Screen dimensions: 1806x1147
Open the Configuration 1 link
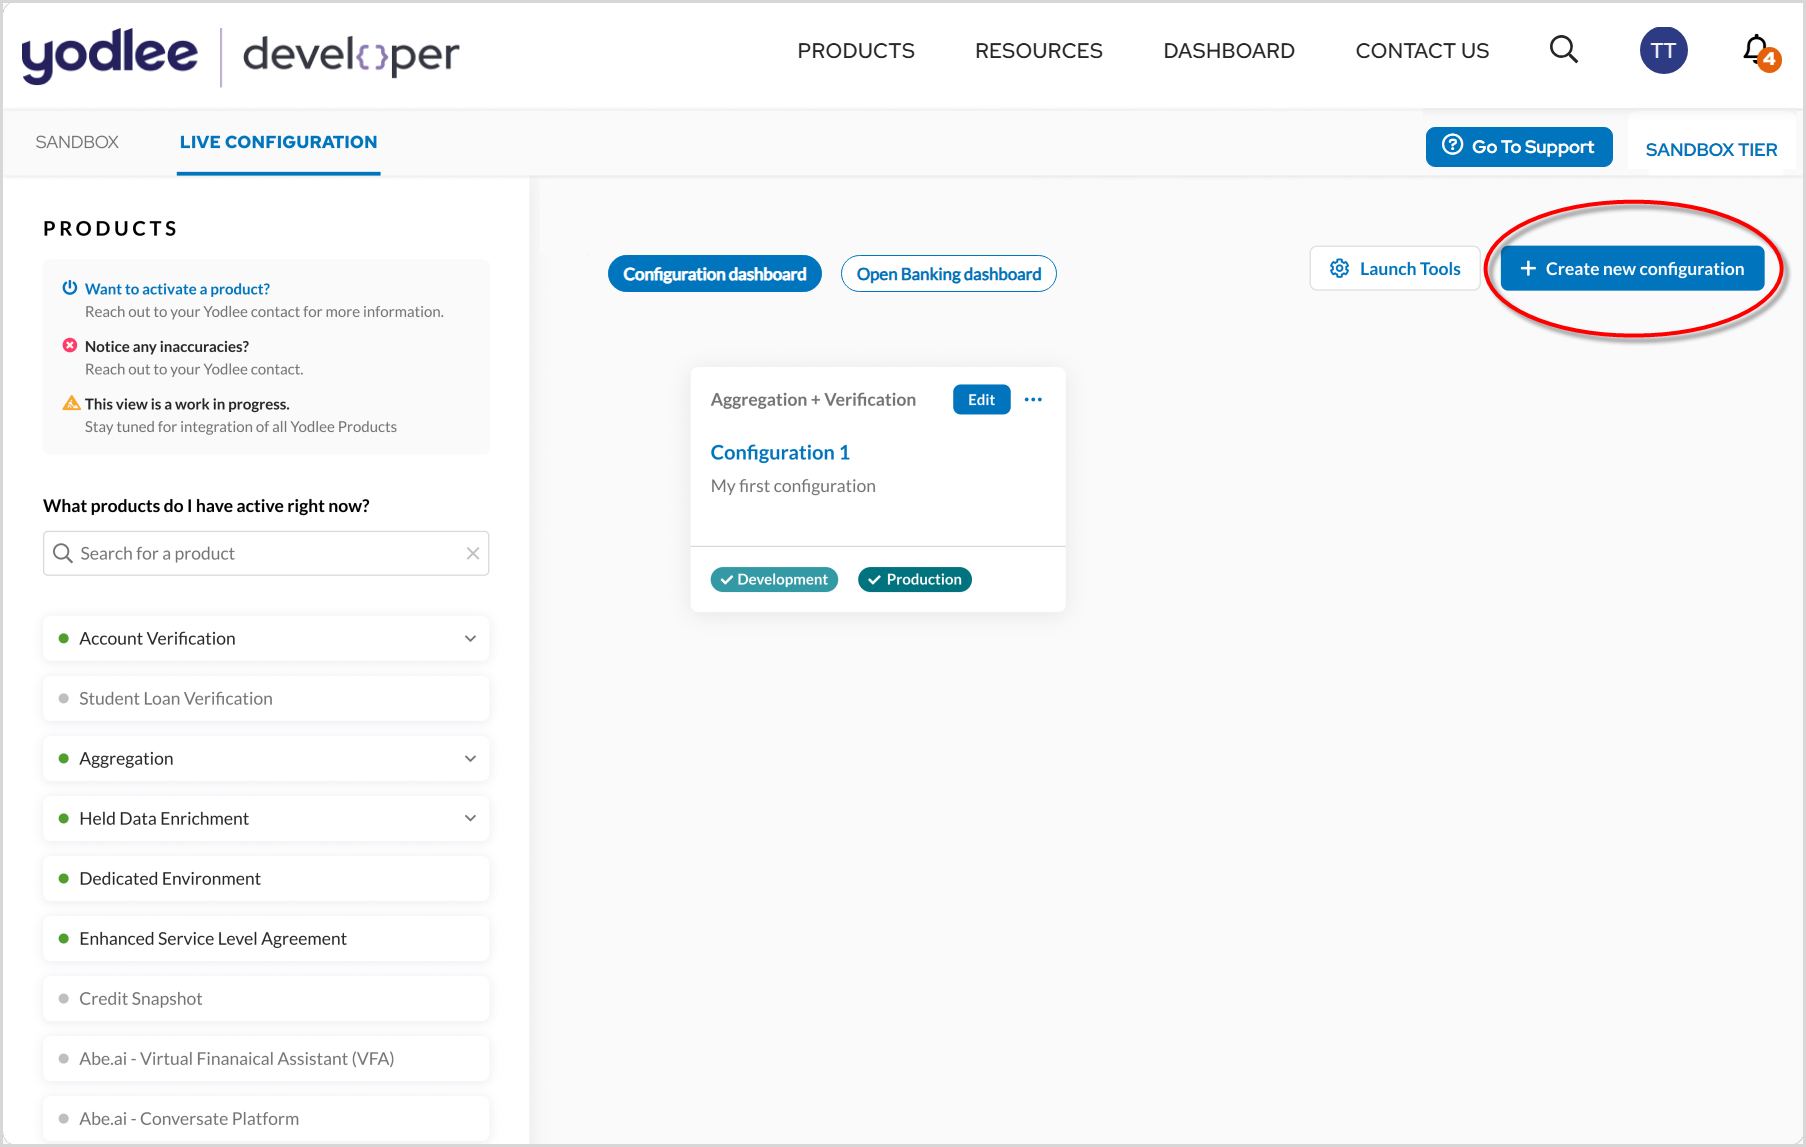[x=780, y=453]
